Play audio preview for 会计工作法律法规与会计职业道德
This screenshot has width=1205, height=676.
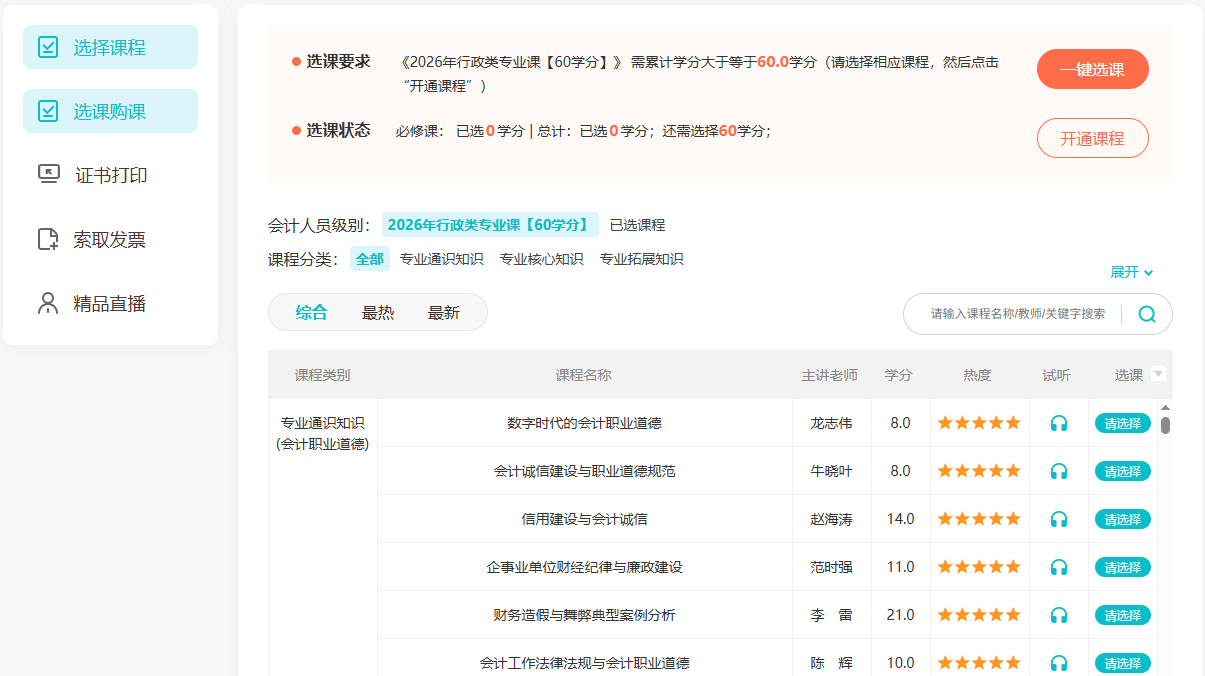tap(1059, 663)
